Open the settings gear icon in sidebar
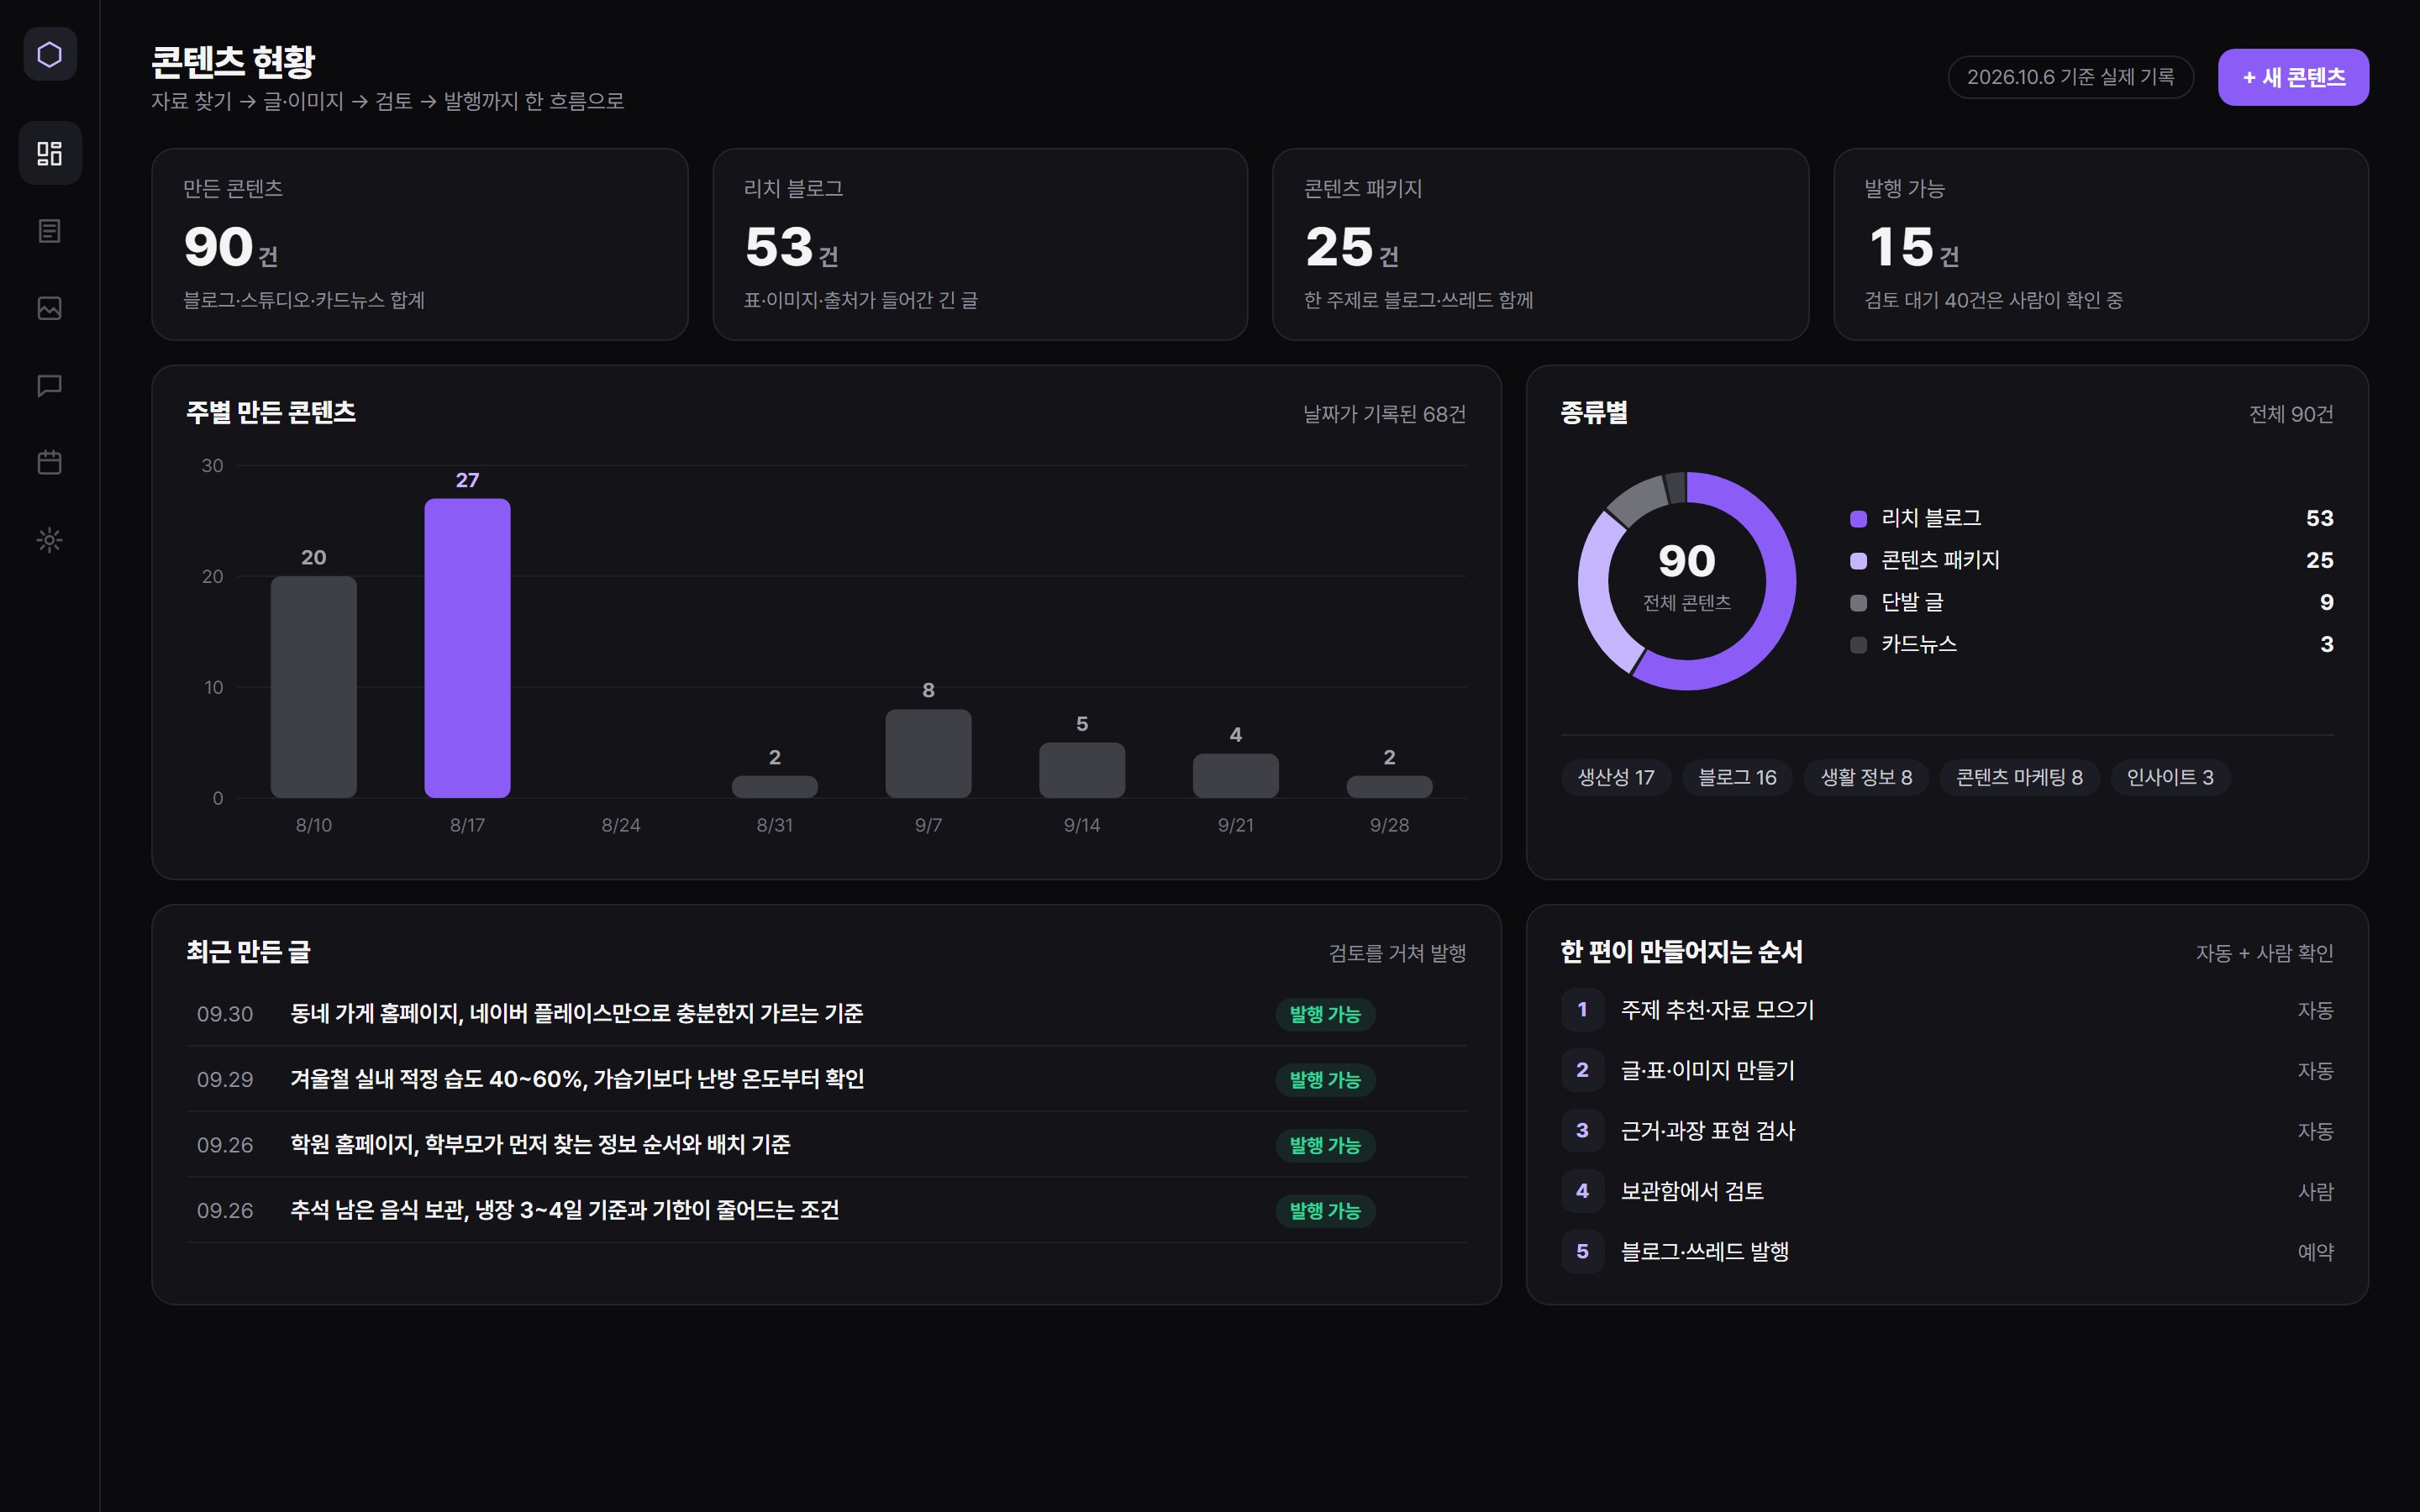 pos(50,540)
